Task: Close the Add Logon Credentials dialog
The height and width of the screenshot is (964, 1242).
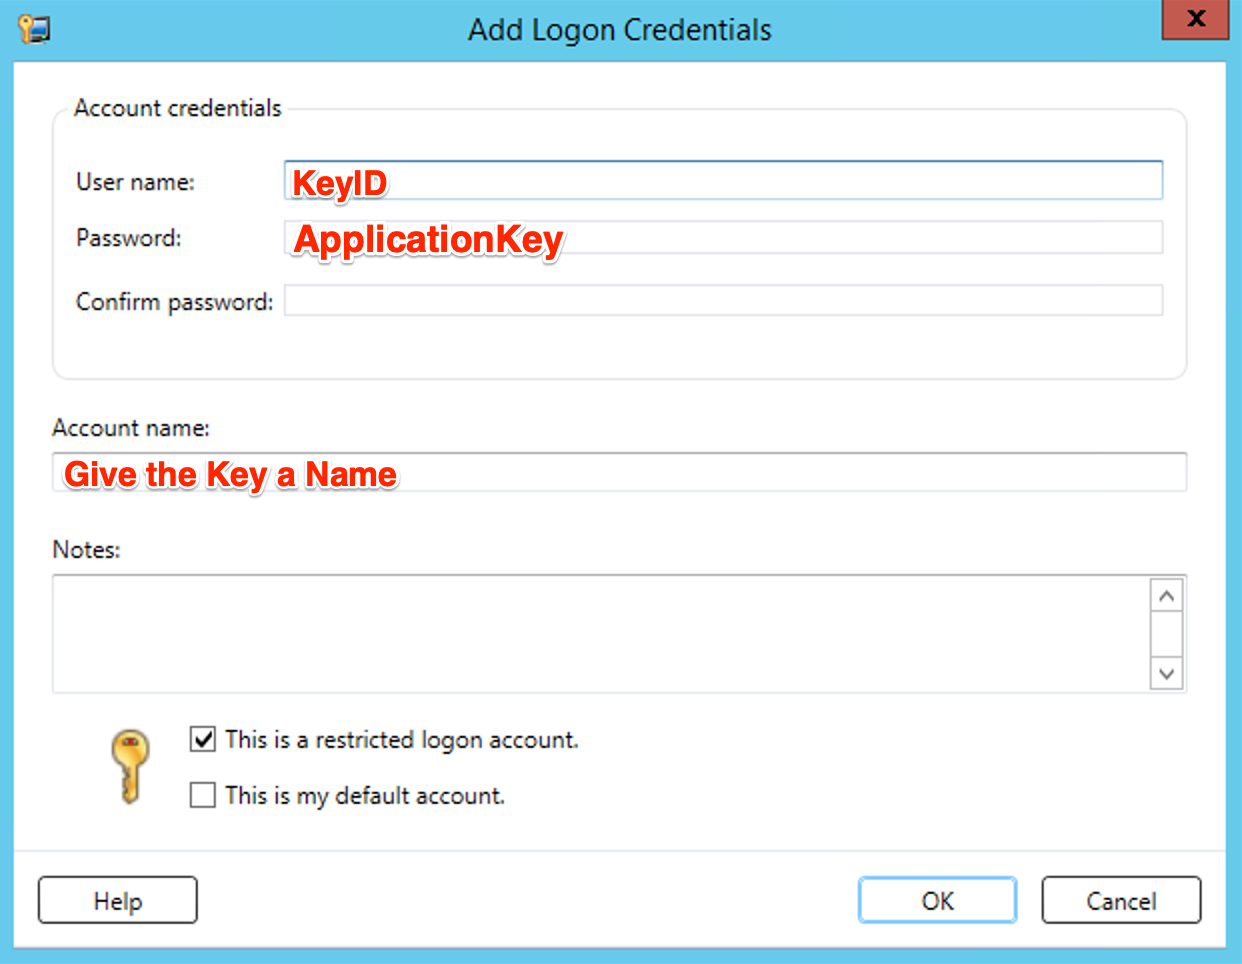Action: [x=1195, y=19]
